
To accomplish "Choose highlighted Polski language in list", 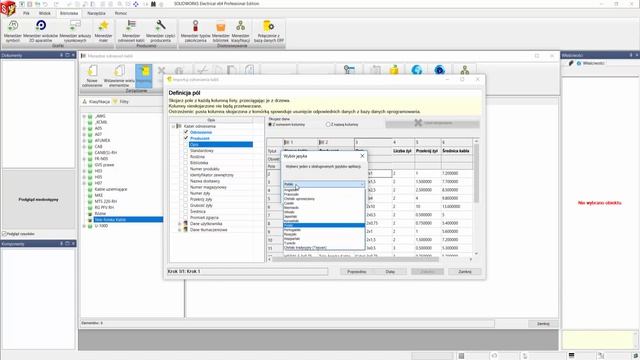I will pos(324,225).
